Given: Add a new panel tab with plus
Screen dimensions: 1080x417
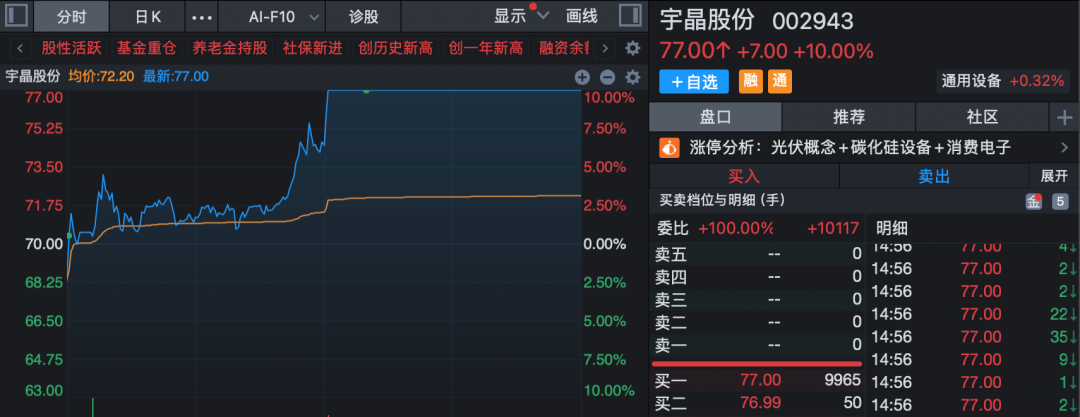Looking at the screenshot, I should point(1063,117).
